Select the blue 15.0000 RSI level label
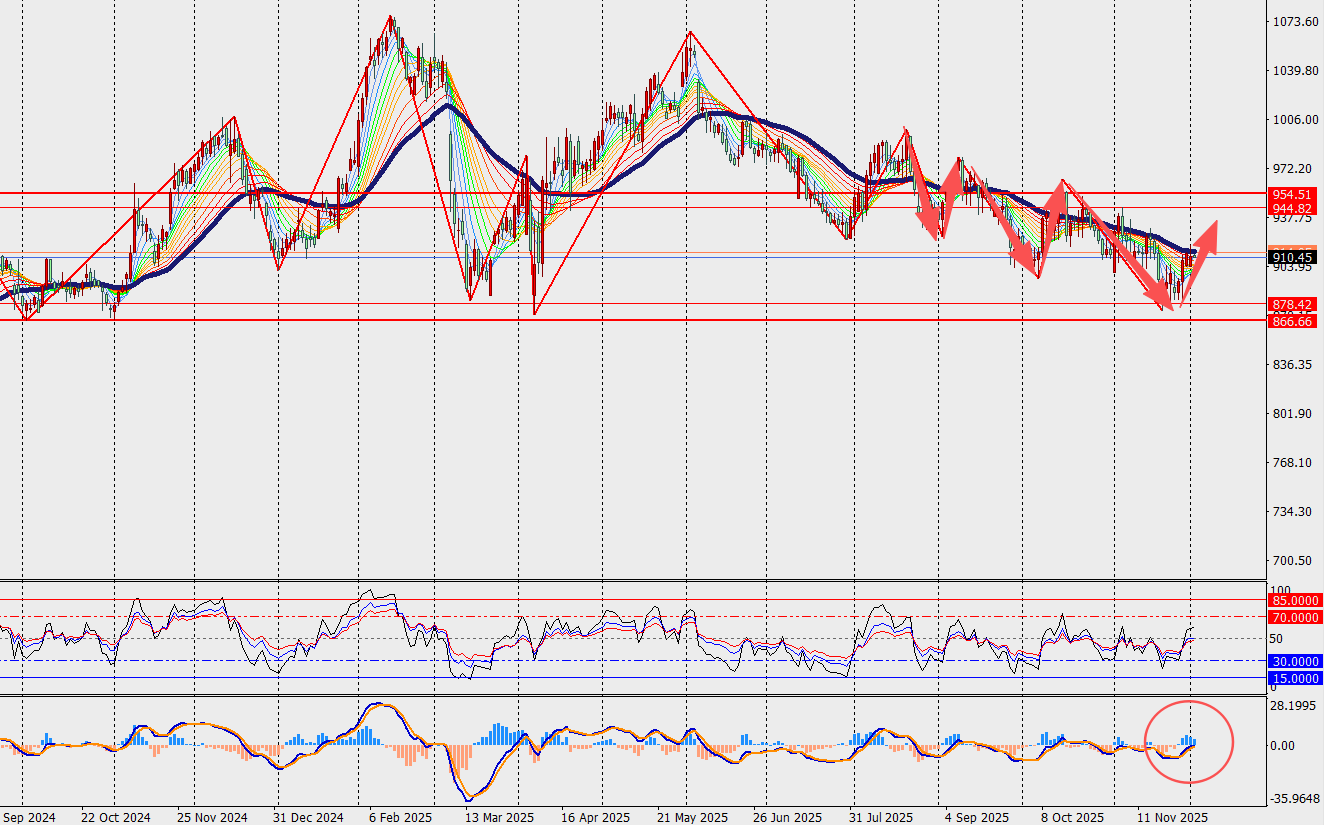The height and width of the screenshot is (825, 1325). click(x=1294, y=678)
